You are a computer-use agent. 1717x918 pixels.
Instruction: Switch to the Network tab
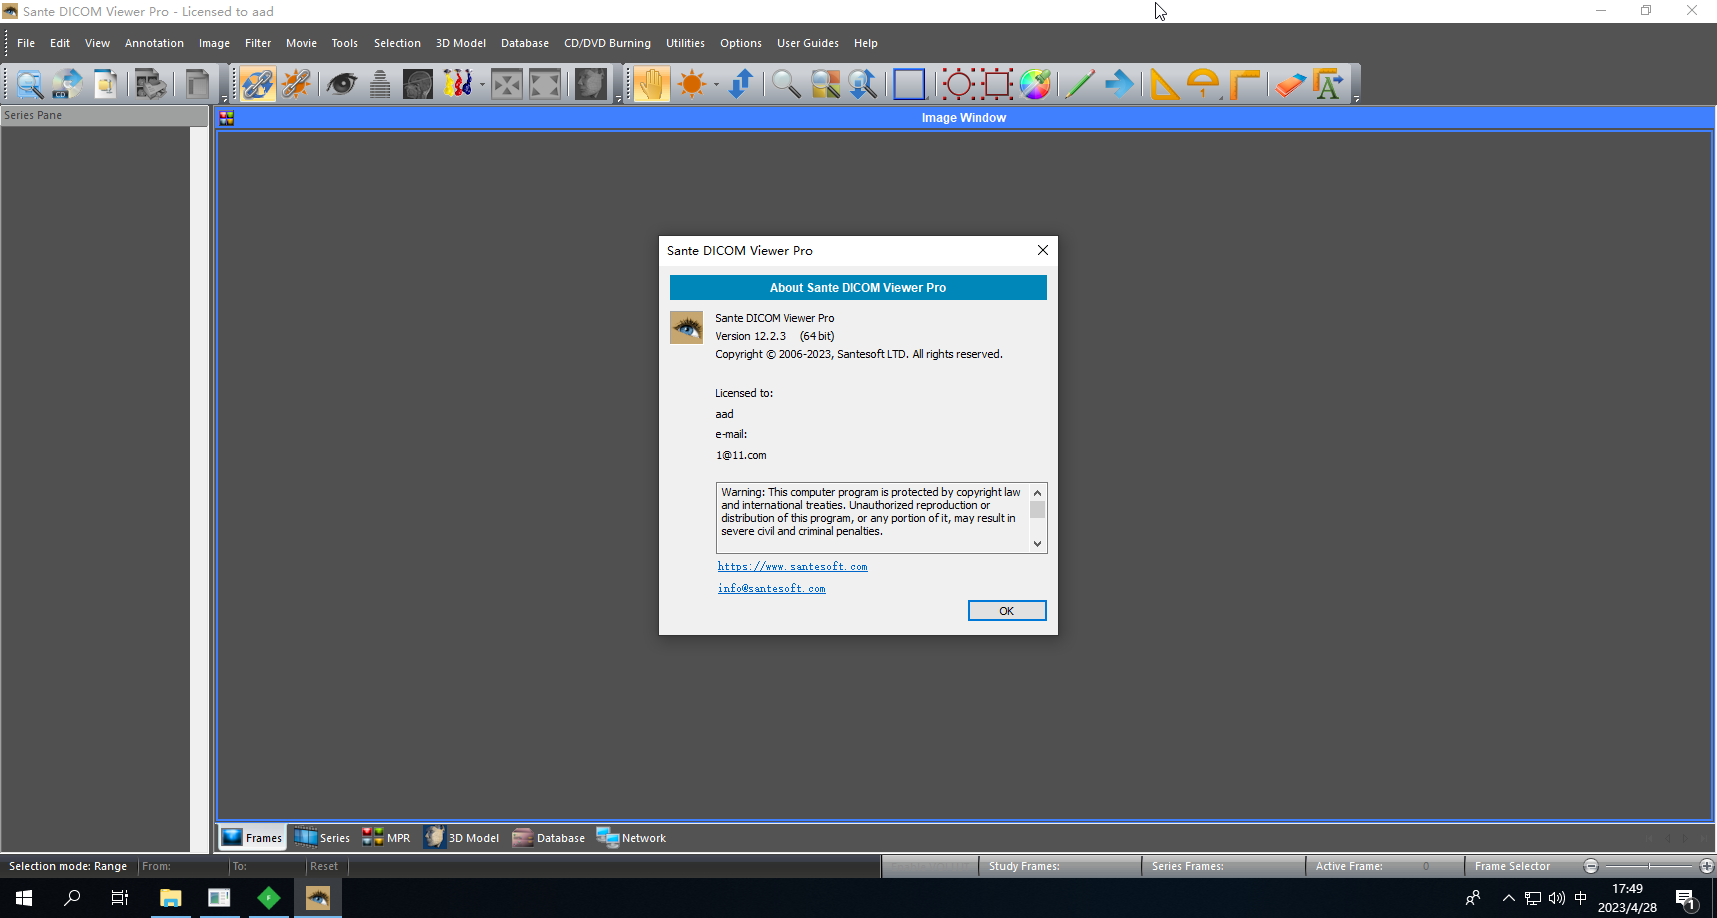[631, 838]
